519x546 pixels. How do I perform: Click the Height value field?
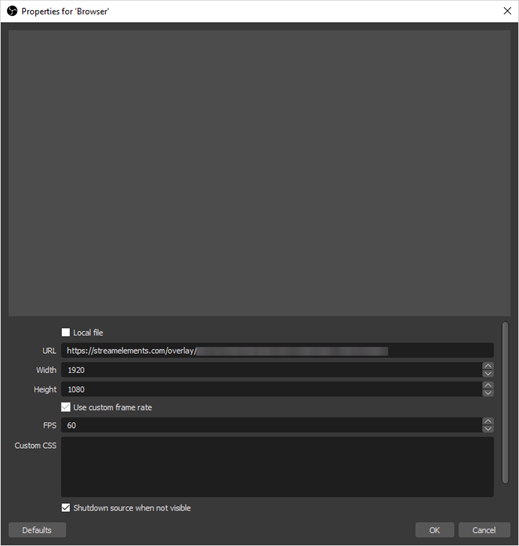click(x=272, y=389)
